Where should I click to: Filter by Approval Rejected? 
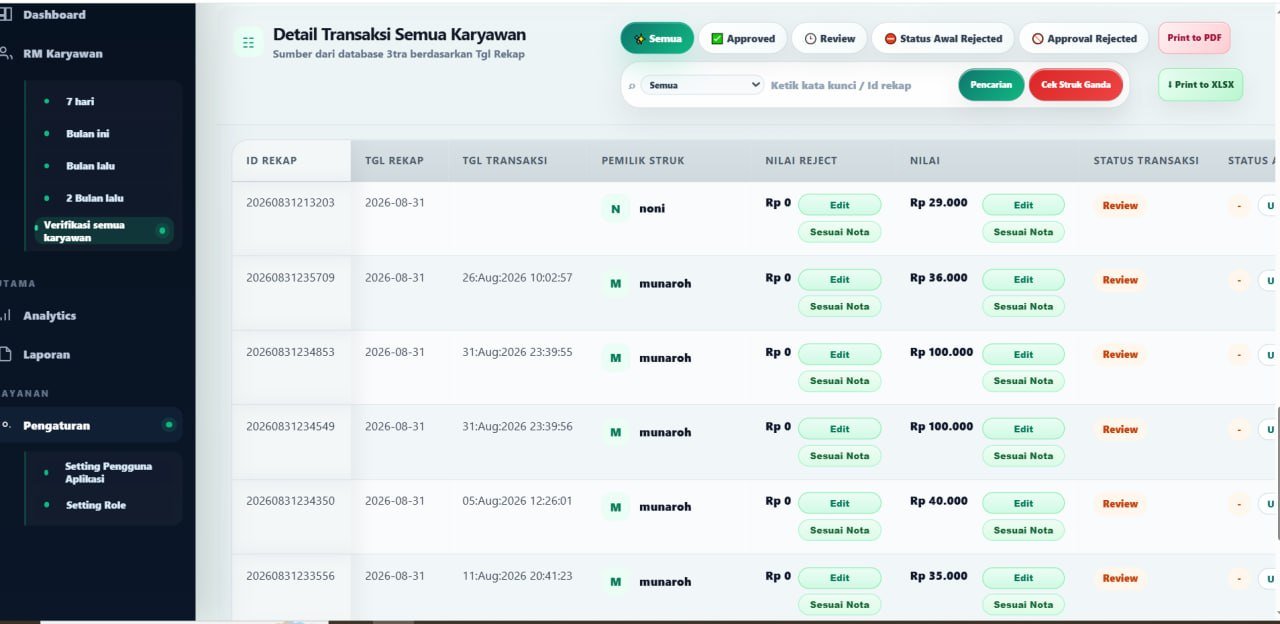click(x=1084, y=39)
